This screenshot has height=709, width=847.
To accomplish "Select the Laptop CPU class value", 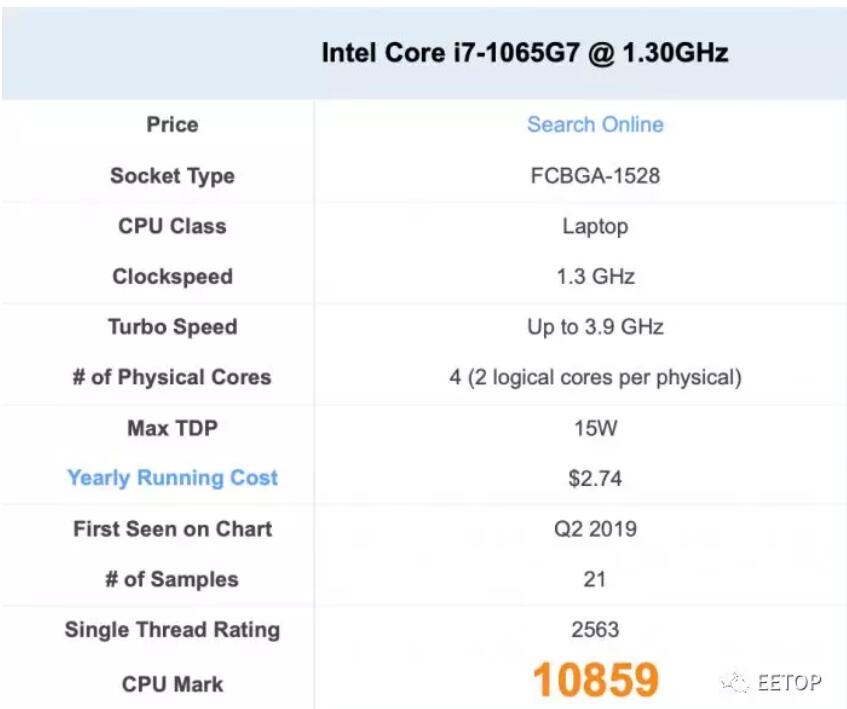I will click(595, 226).
